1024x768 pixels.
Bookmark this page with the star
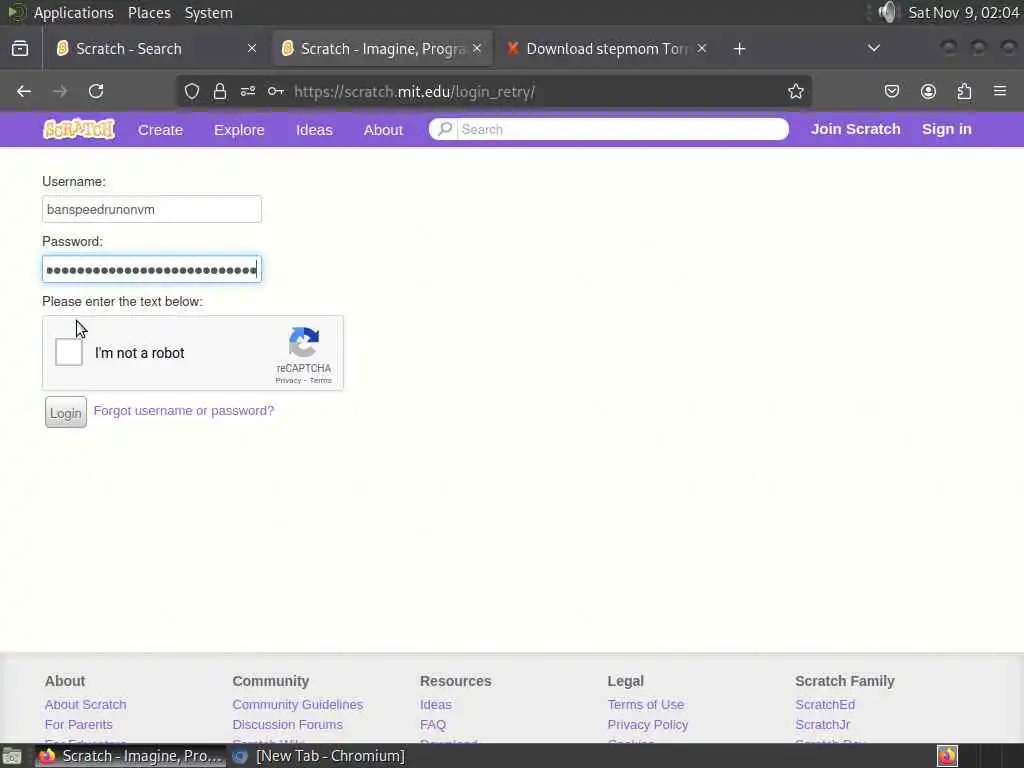click(x=795, y=91)
